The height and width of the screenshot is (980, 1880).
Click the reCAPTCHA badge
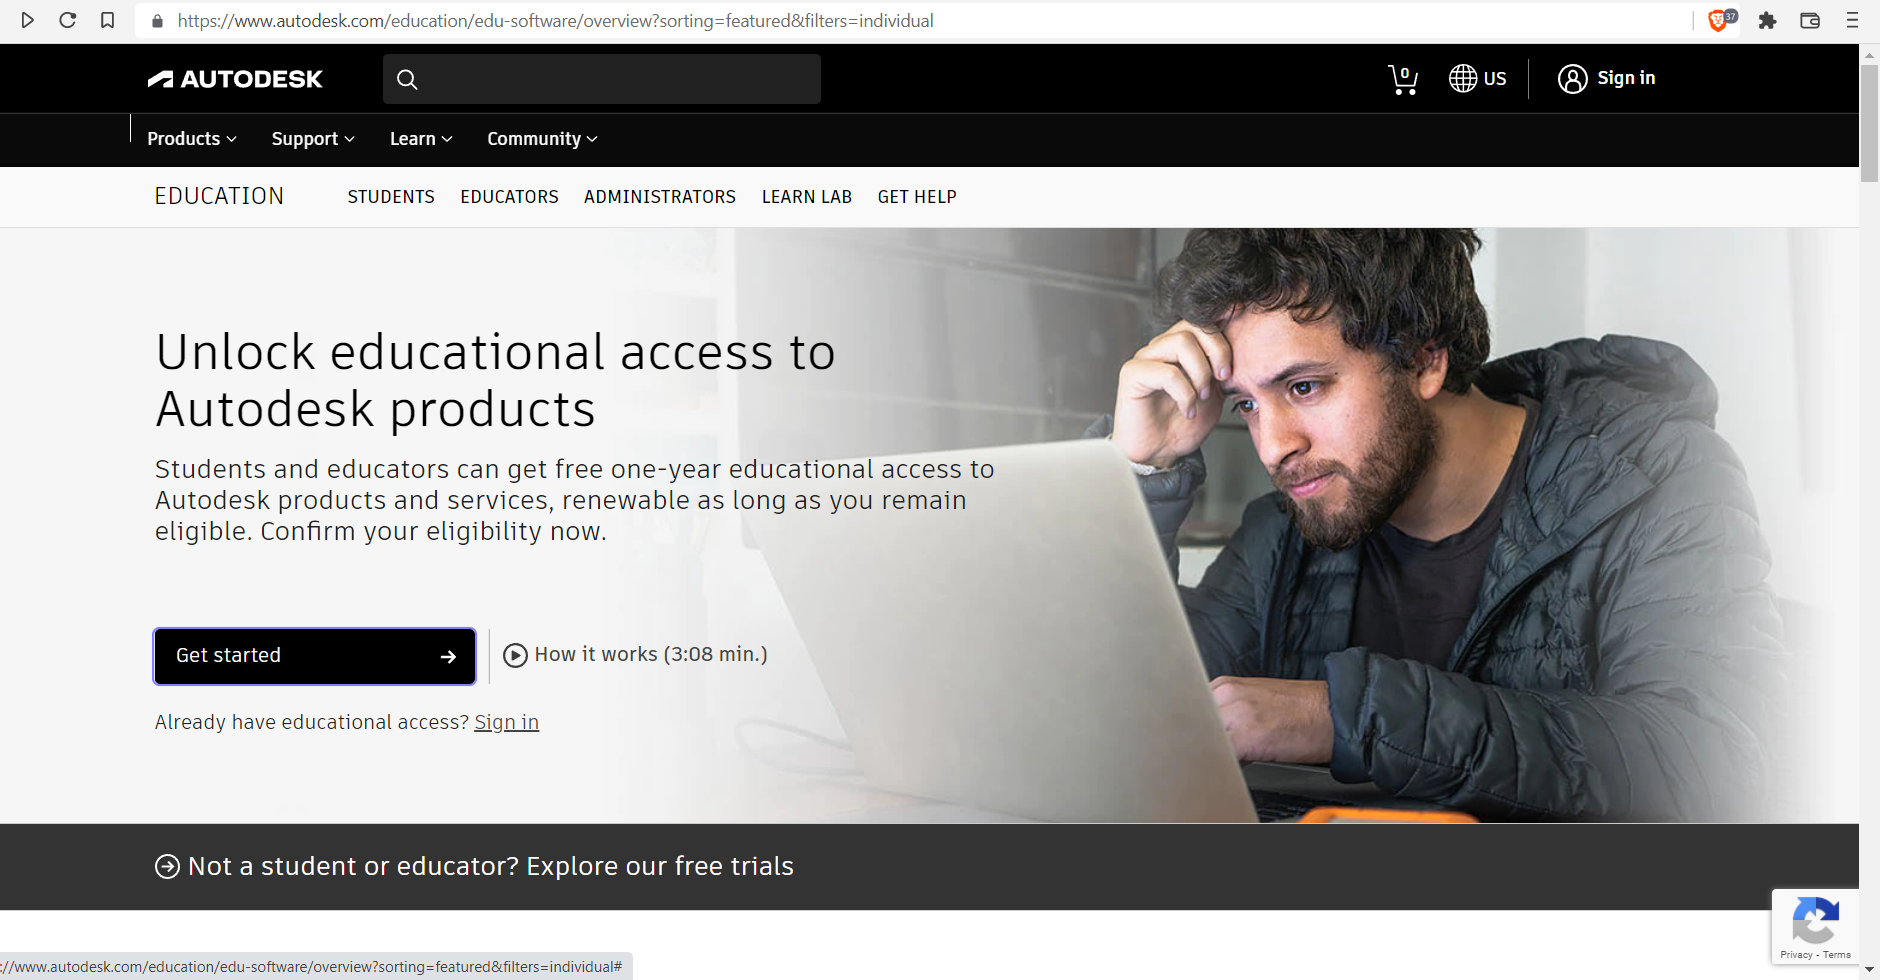click(x=1815, y=927)
